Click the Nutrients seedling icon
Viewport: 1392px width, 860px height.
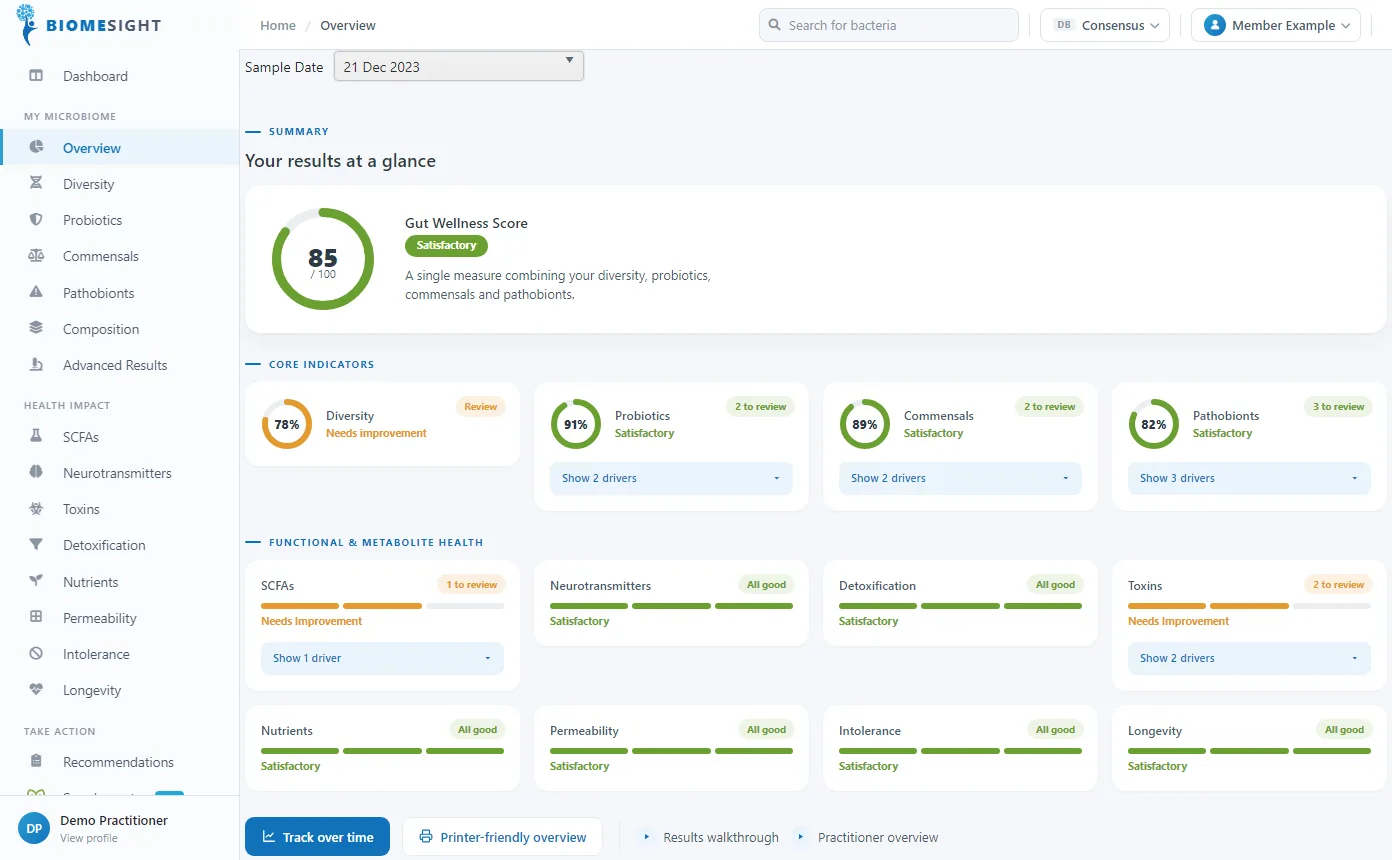[36, 582]
